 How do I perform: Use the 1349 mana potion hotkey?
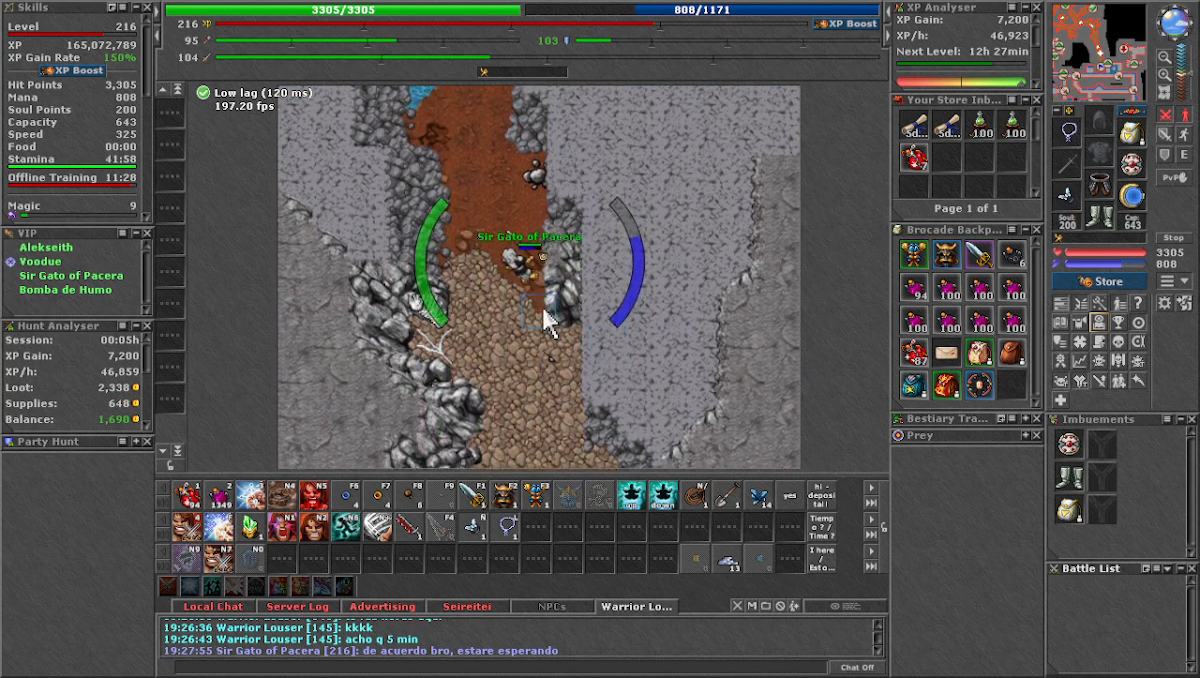coord(220,495)
